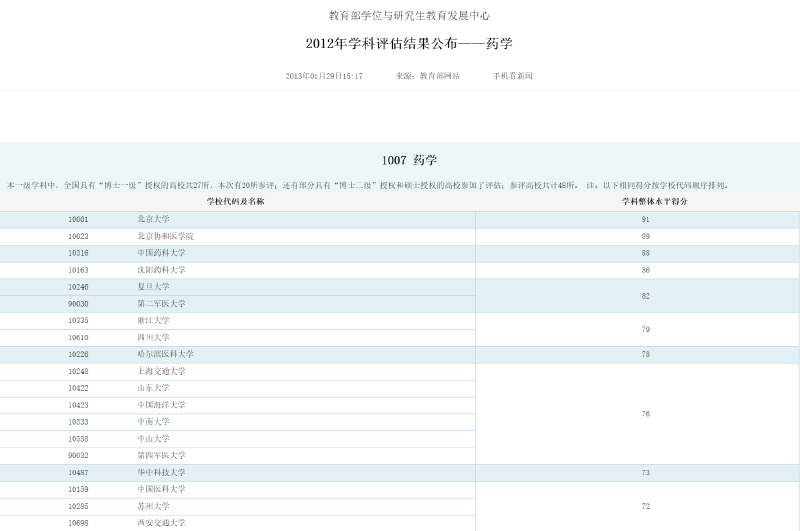Screen dimensions: 800x531
Task: Select school code 10558
Action: click(78, 438)
